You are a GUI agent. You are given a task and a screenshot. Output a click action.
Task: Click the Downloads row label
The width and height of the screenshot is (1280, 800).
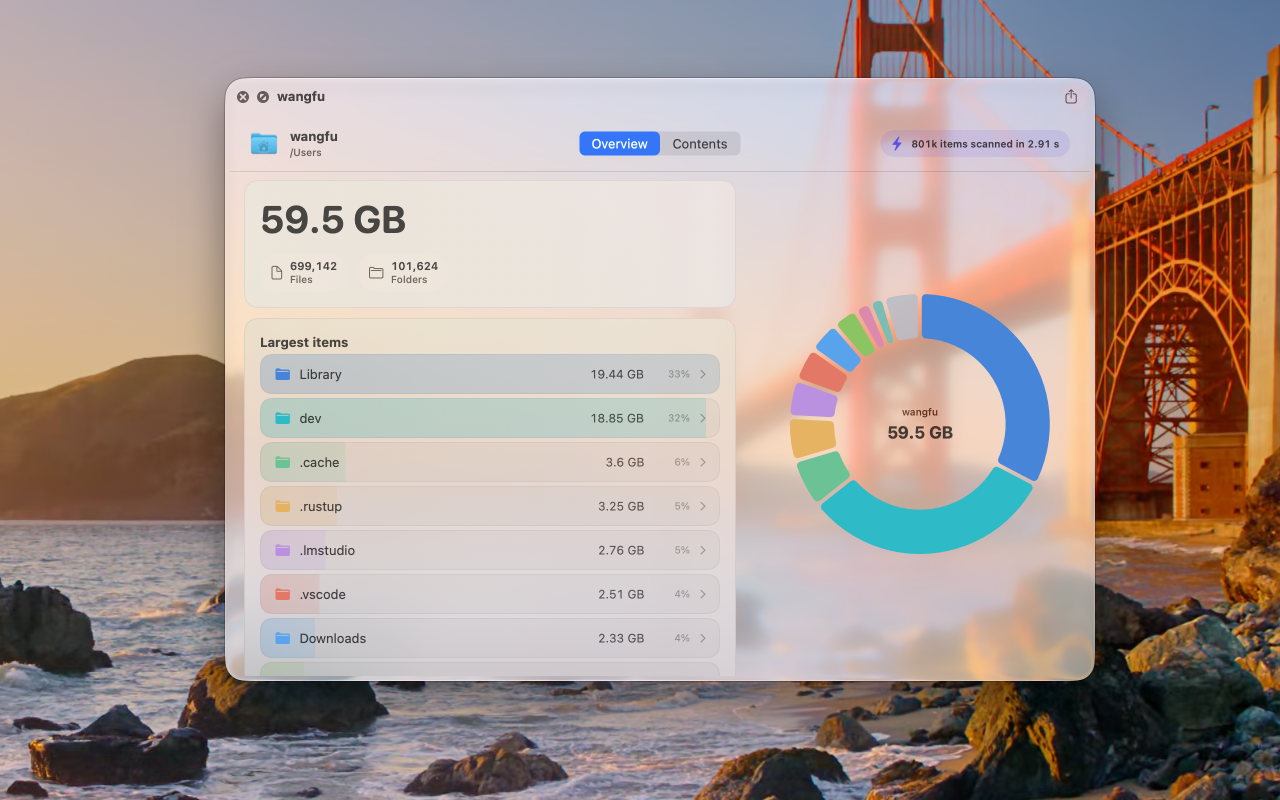point(333,638)
